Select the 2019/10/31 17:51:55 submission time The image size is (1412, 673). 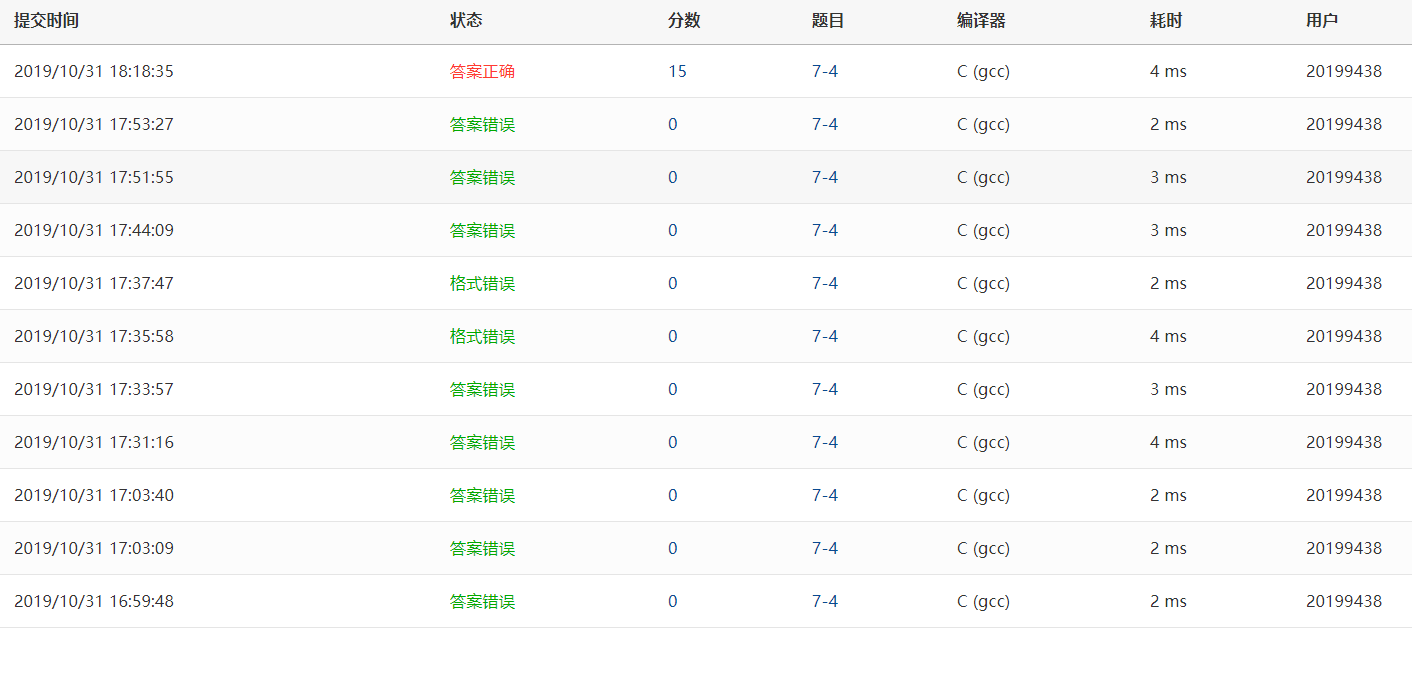pos(94,178)
